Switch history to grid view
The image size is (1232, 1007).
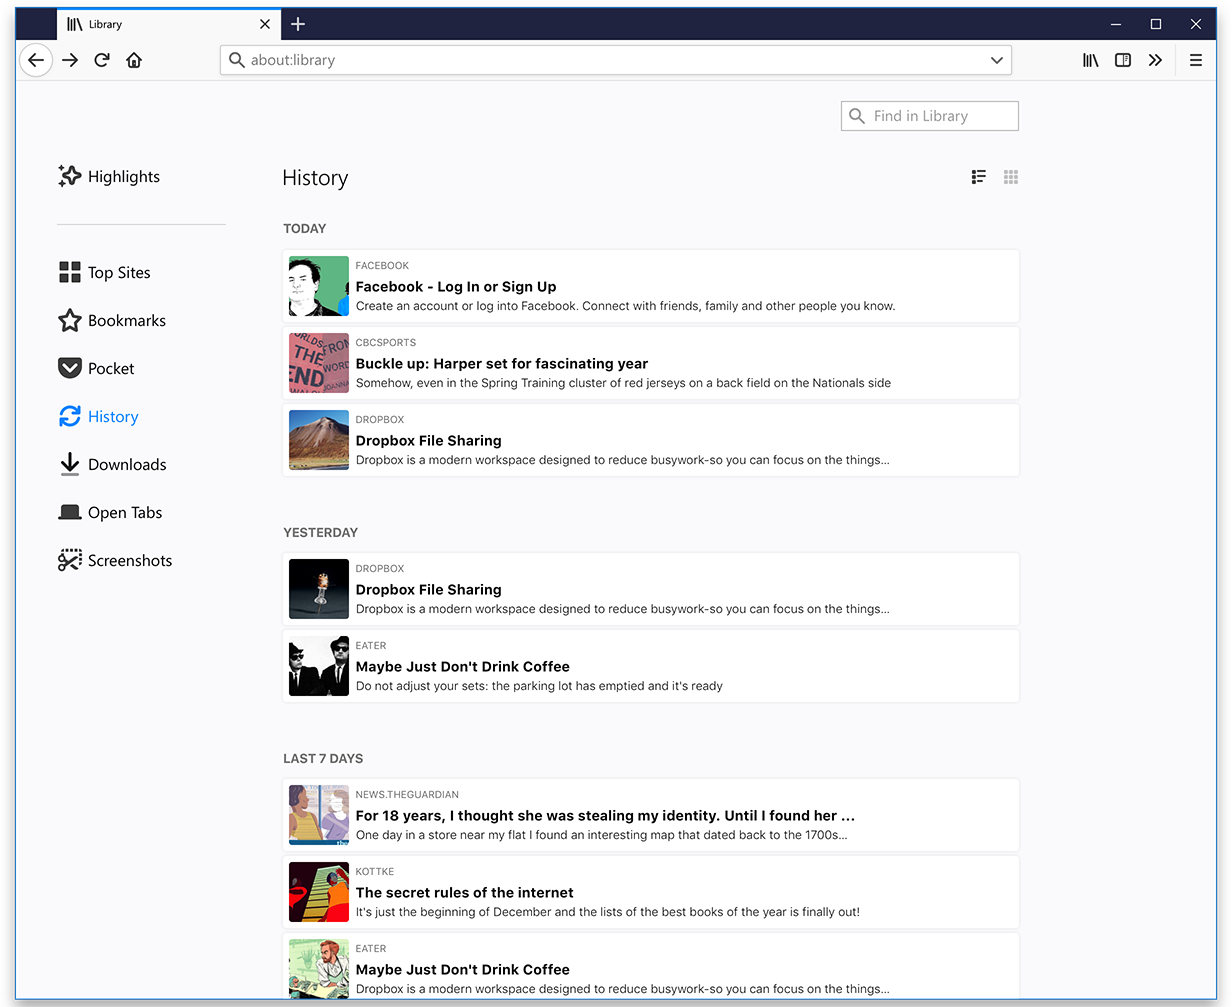[1011, 177]
